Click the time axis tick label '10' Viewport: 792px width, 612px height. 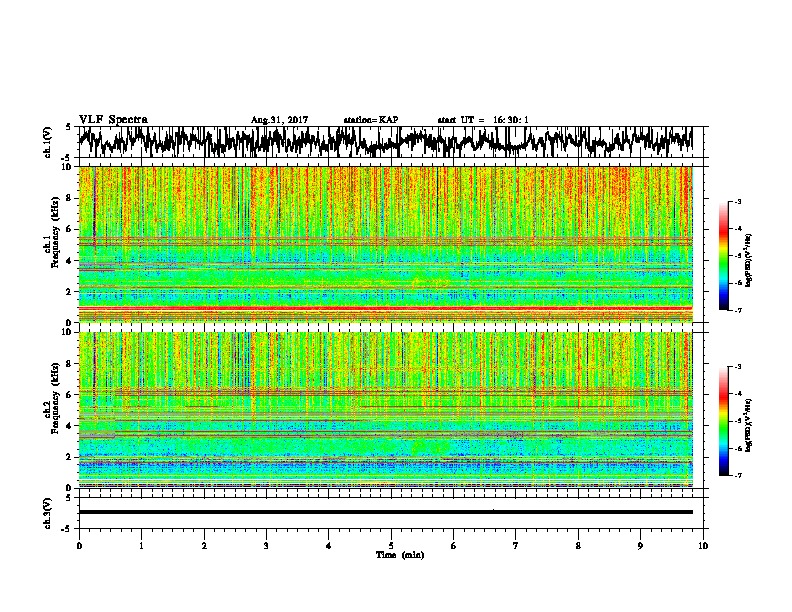pos(703,546)
